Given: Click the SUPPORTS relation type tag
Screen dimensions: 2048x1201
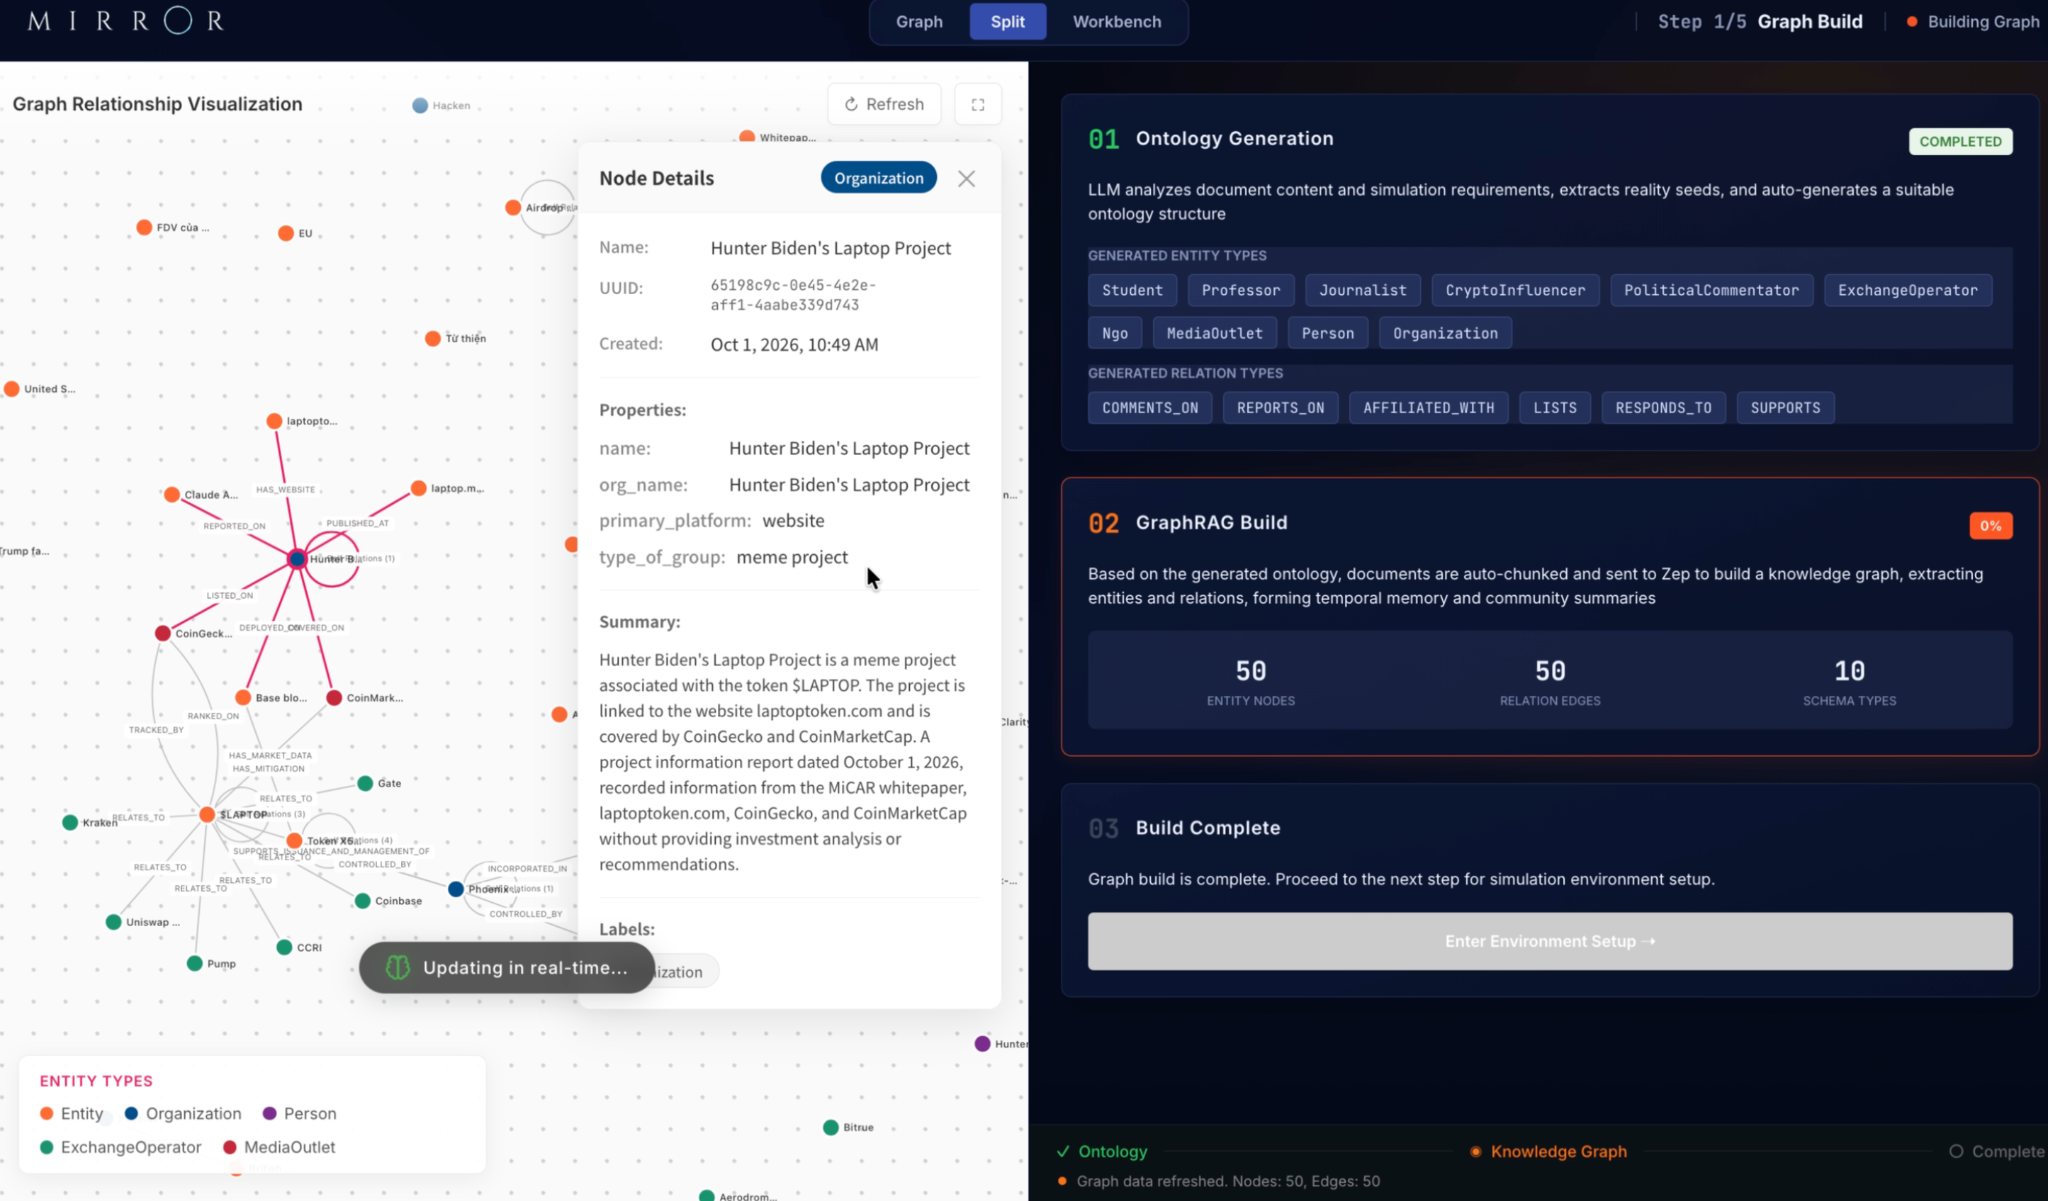Looking at the screenshot, I should [x=1785, y=408].
